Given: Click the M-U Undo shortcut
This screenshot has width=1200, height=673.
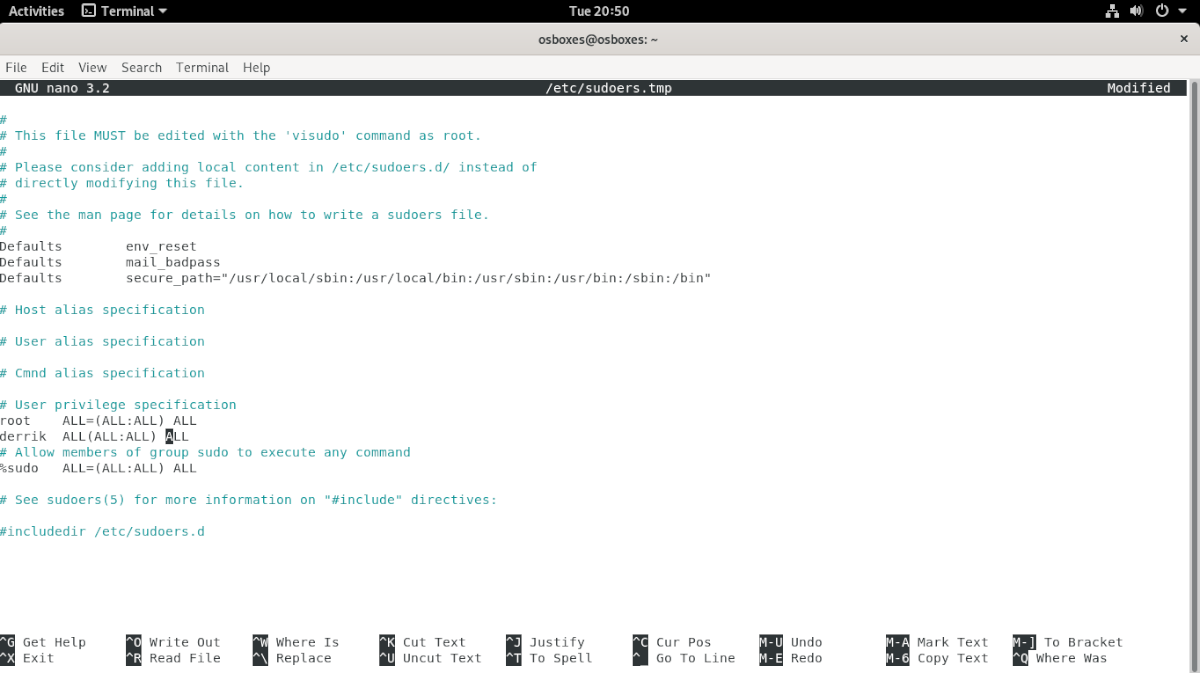Looking at the screenshot, I should pos(790,642).
